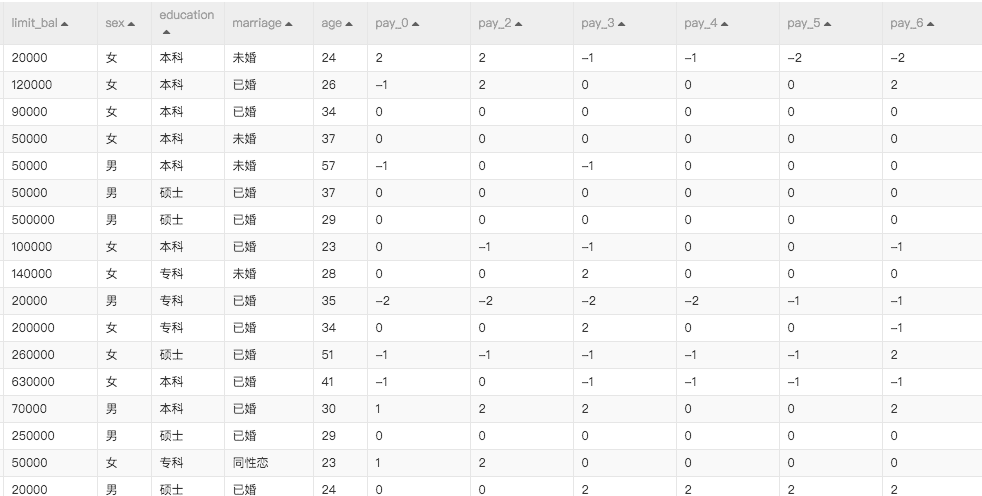
Task: Click the pay_0 sort arrow icon
Action: click(416, 24)
